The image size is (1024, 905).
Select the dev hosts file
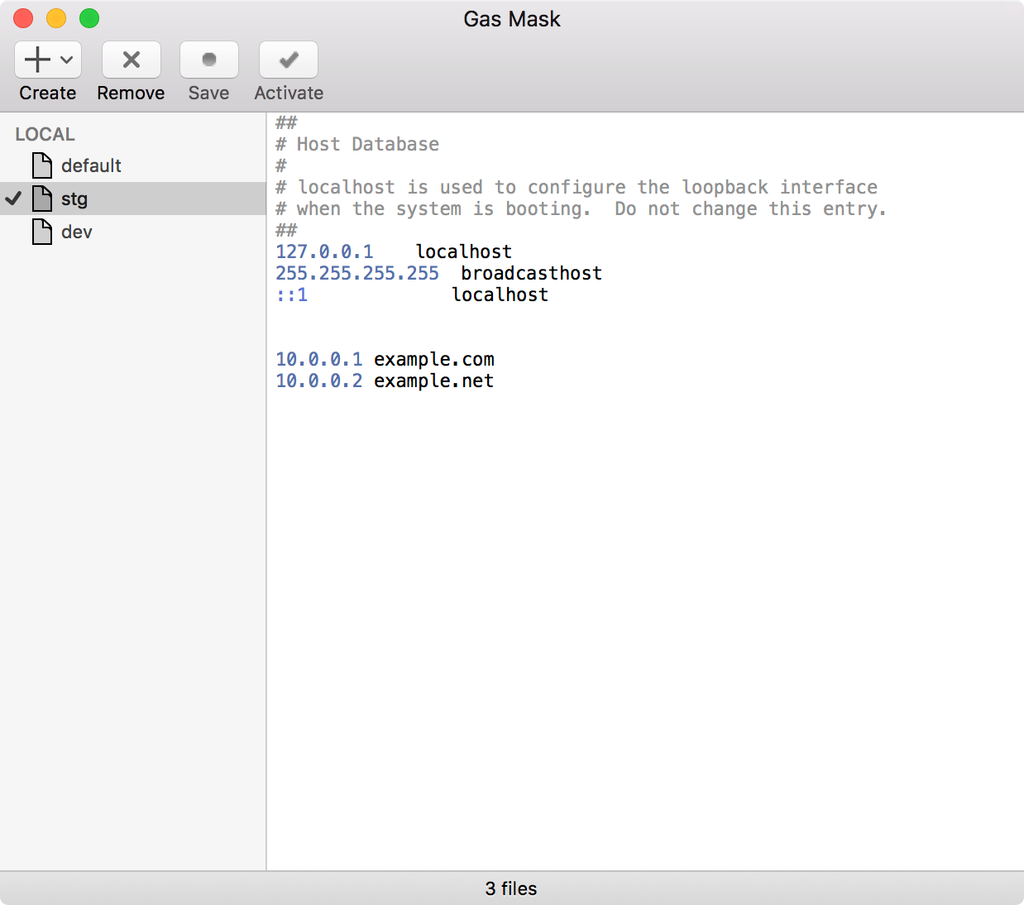(133, 232)
